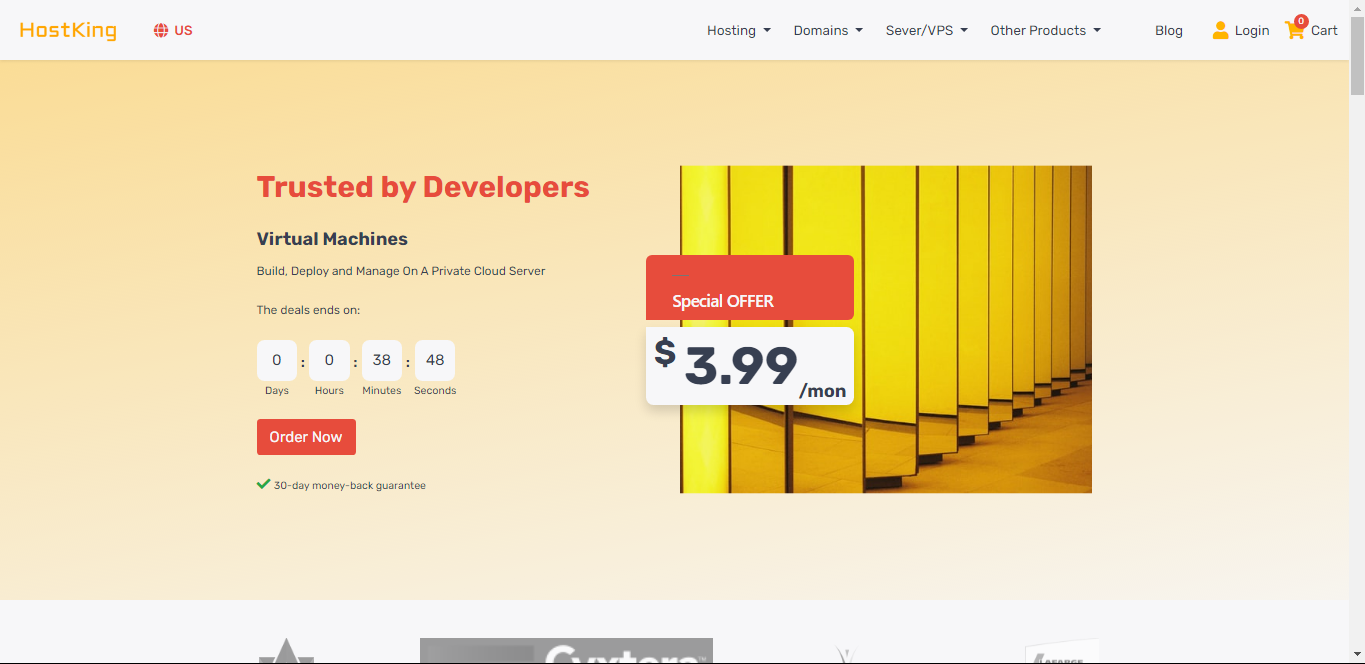This screenshot has width=1365, height=664.
Task: Click the vertical page scrollbar thumb
Action: coord(1356,50)
